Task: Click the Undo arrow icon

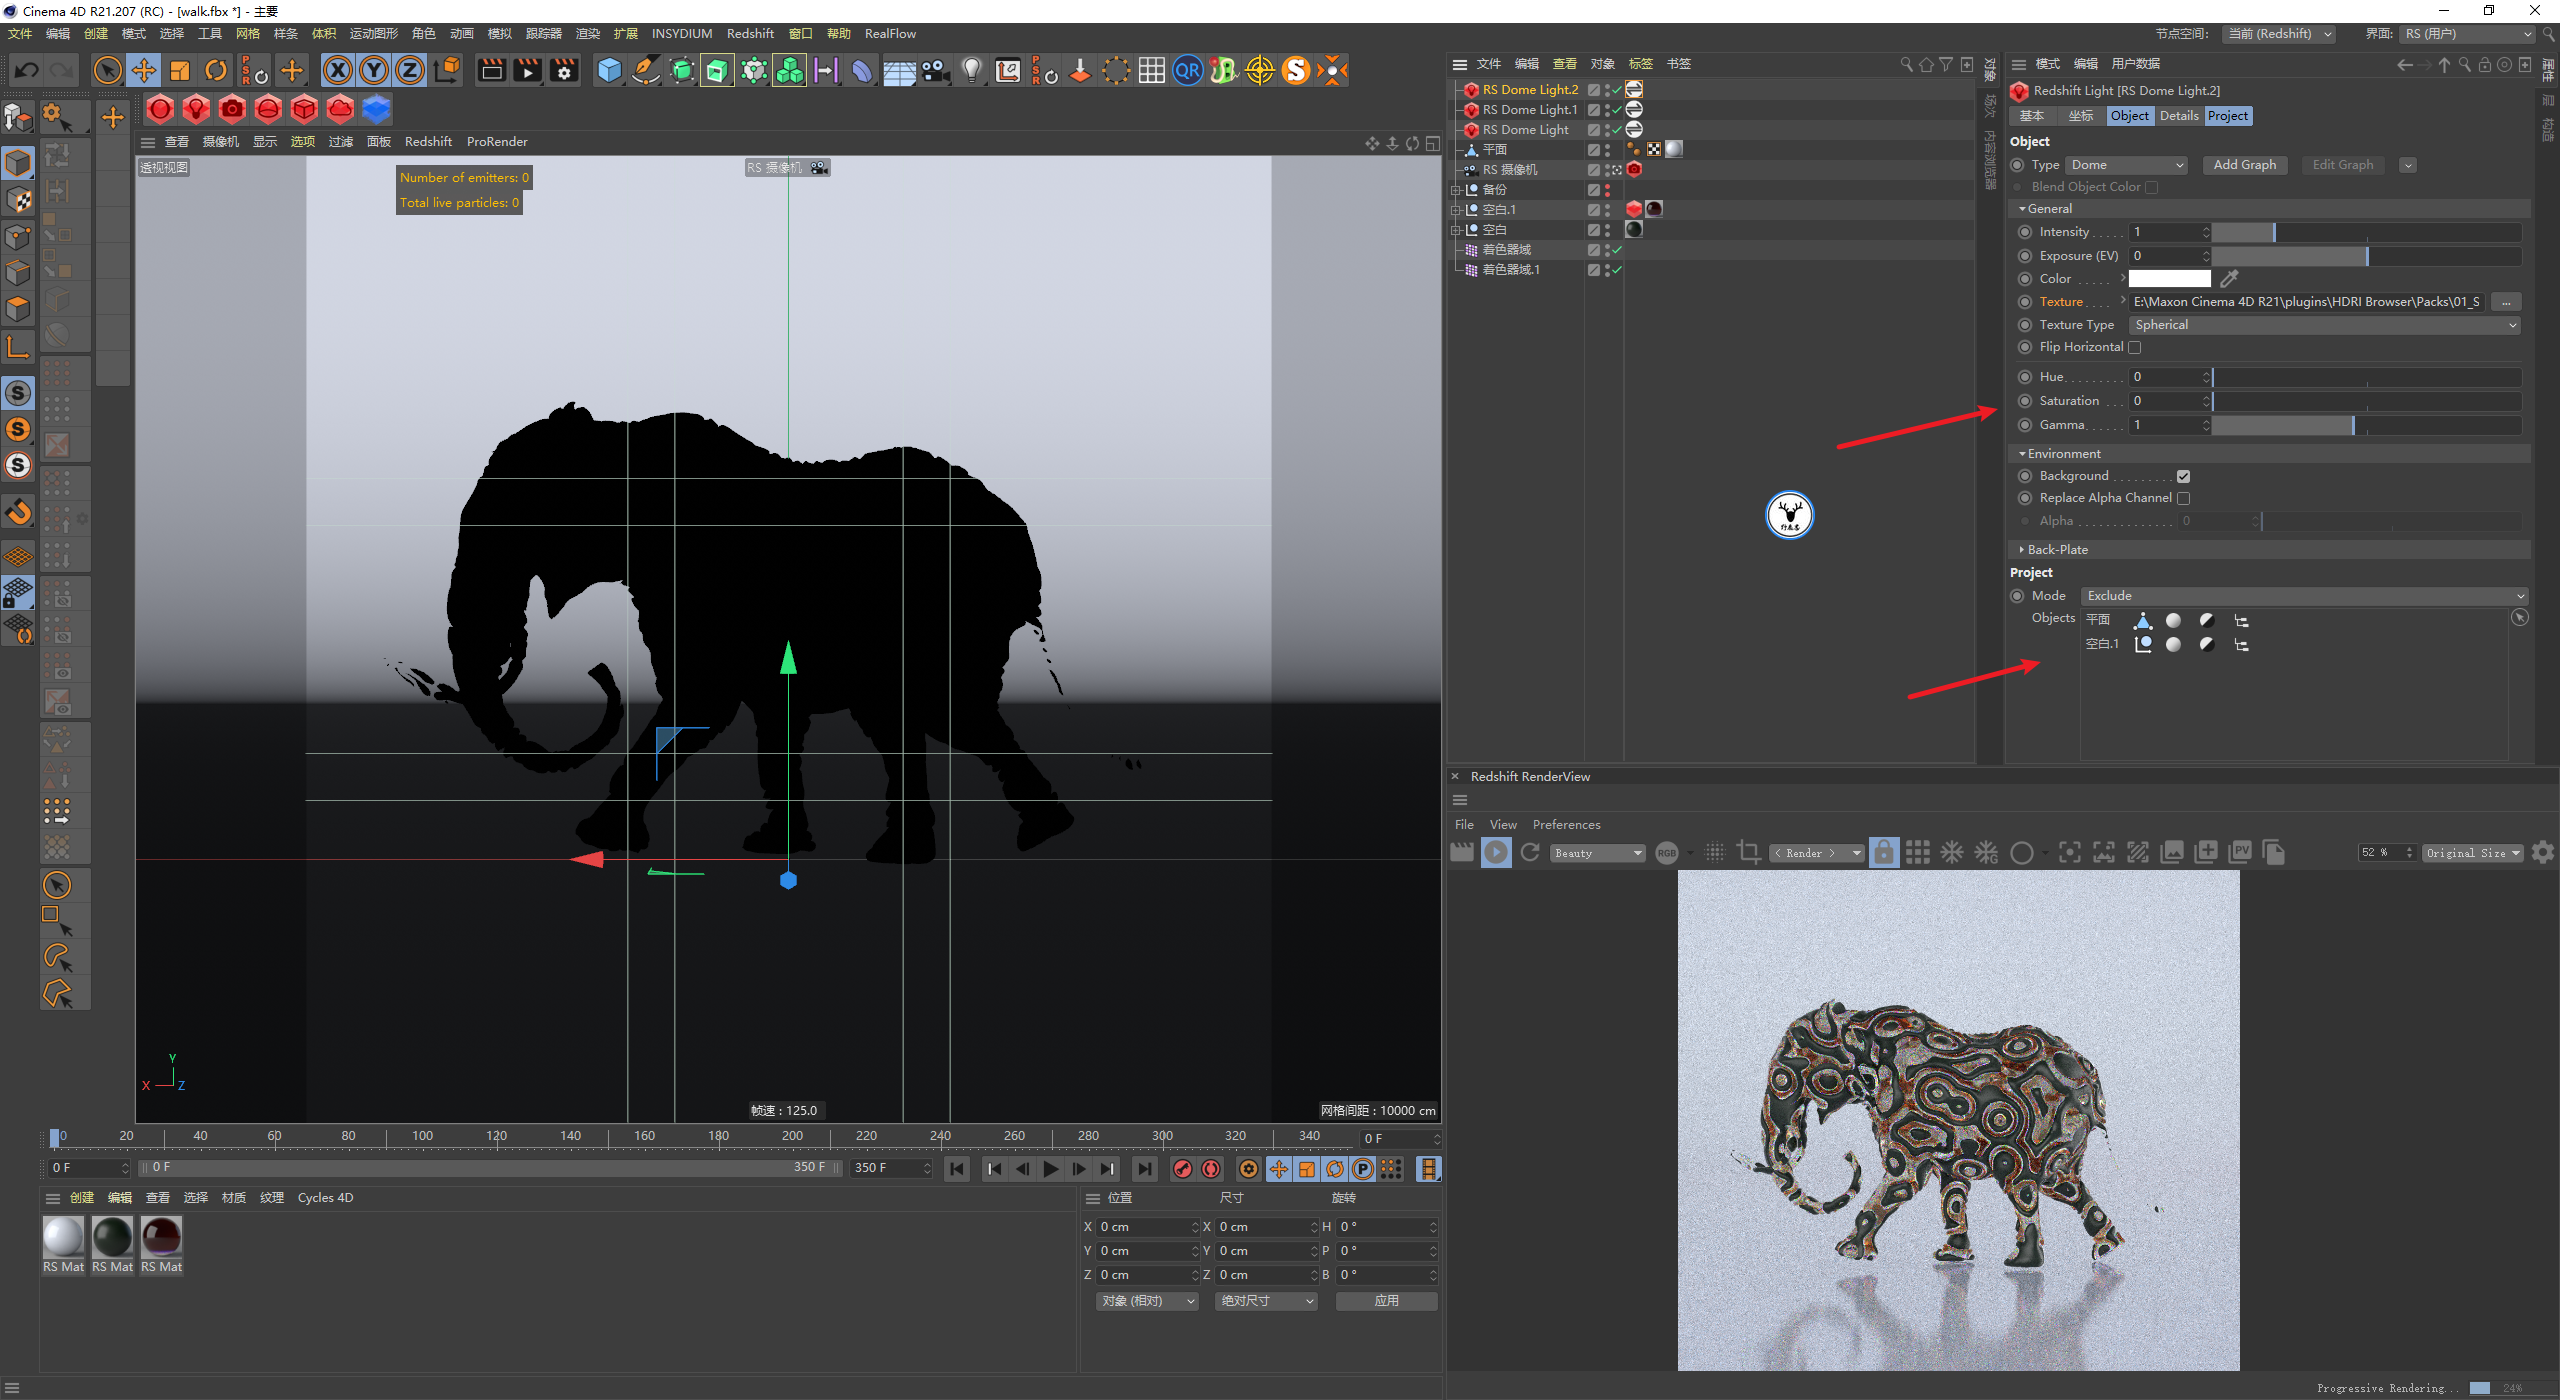Action: pyautogui.click(x=26, y=70)
